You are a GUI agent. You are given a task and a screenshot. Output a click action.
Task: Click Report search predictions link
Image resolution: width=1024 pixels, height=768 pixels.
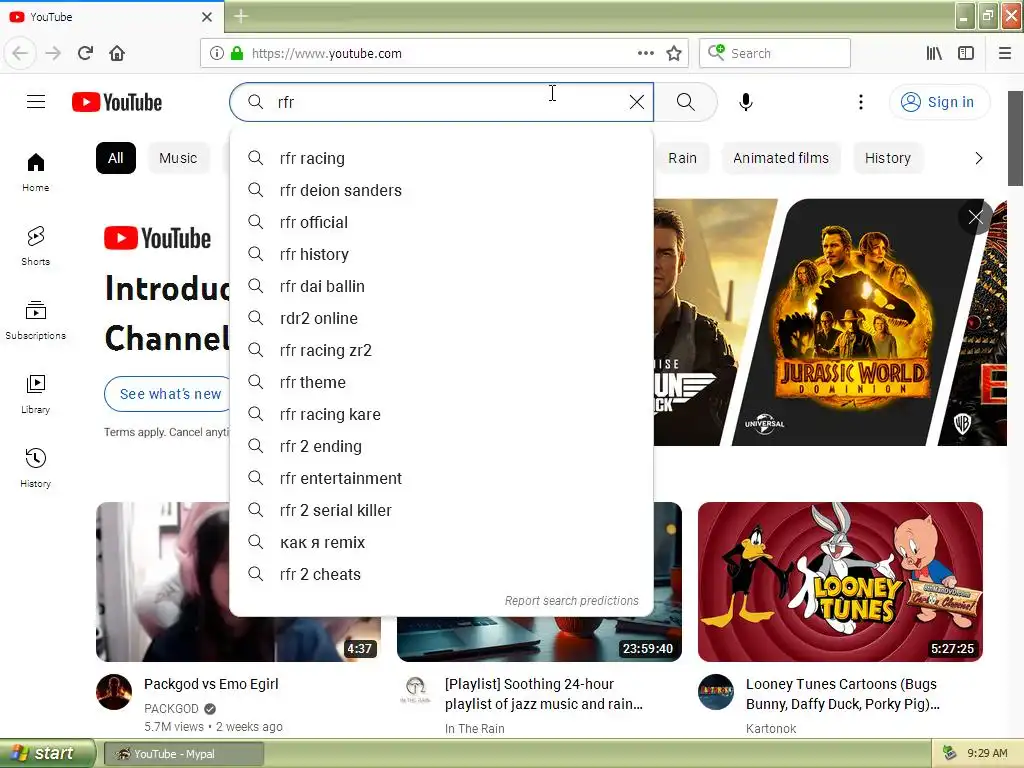coord(571,600)
